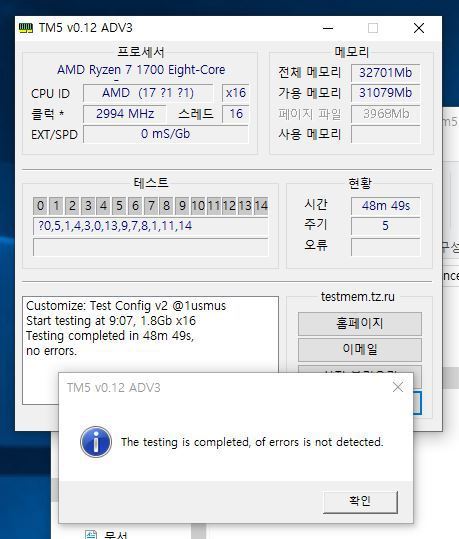Minimize the TM5 v0.12 ADV3 window
Viewport: 459px width, 539px height.
[328, 28]
